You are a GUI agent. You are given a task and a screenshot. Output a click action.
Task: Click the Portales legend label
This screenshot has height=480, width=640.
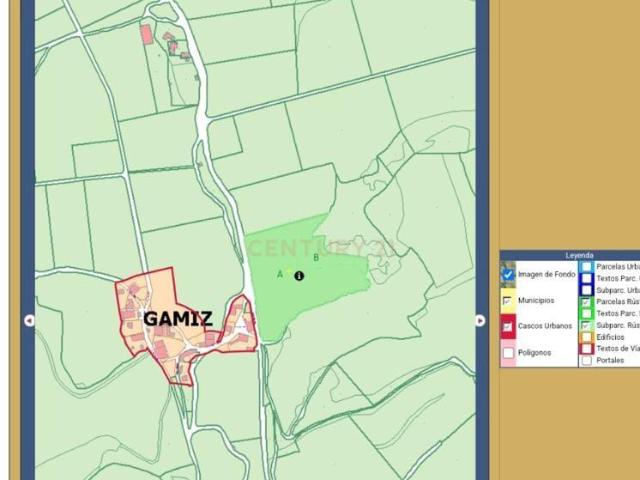[610, 360]
